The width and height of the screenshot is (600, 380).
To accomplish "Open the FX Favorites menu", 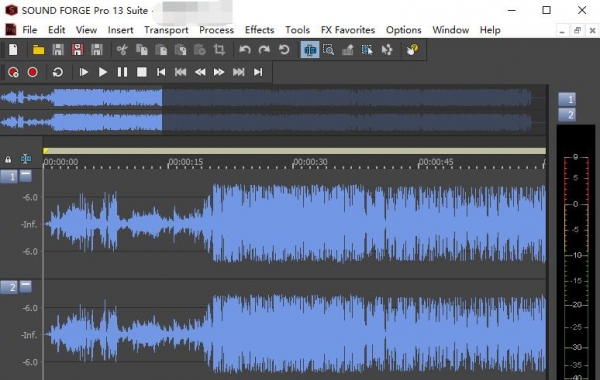I will coord(348,30).
